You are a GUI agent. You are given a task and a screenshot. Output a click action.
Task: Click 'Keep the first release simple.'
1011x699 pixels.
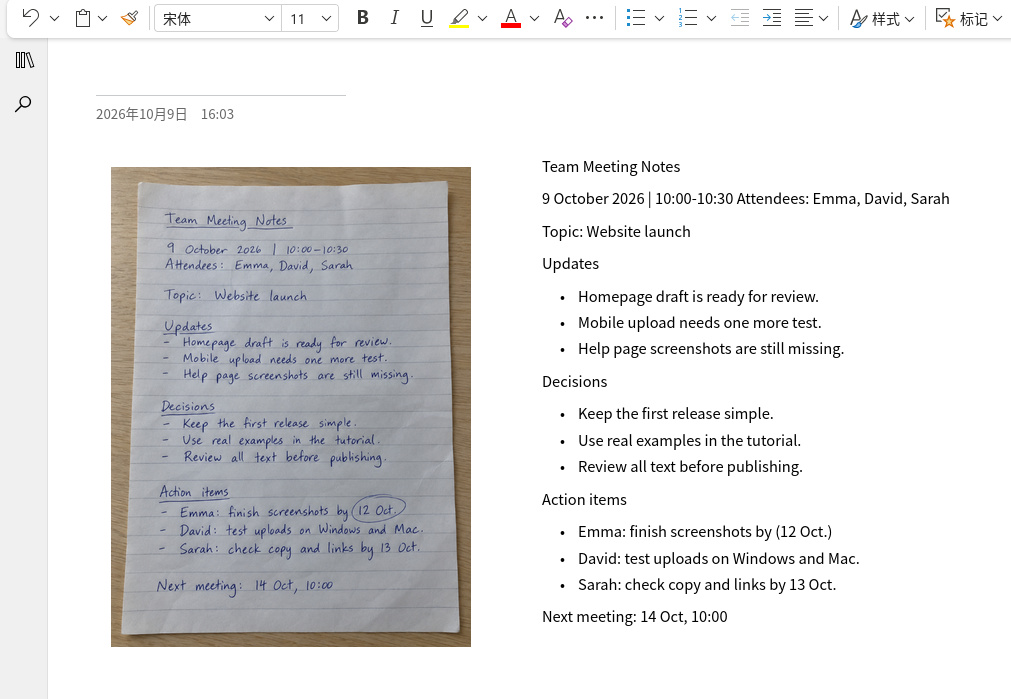tap(676, 413)
